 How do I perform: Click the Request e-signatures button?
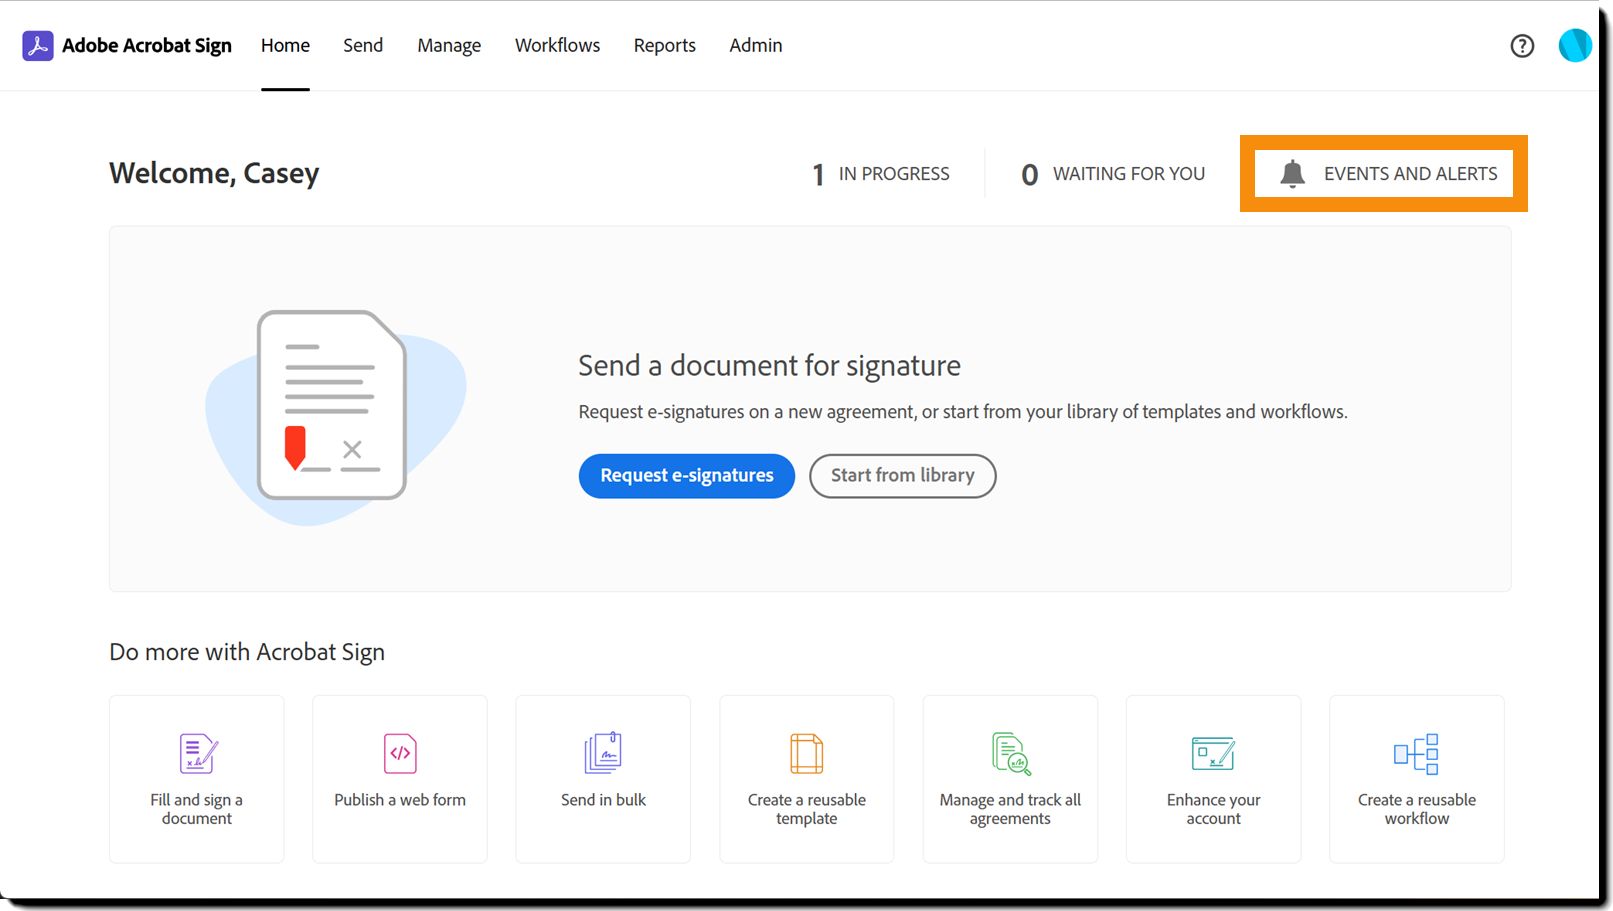[687, 476]
